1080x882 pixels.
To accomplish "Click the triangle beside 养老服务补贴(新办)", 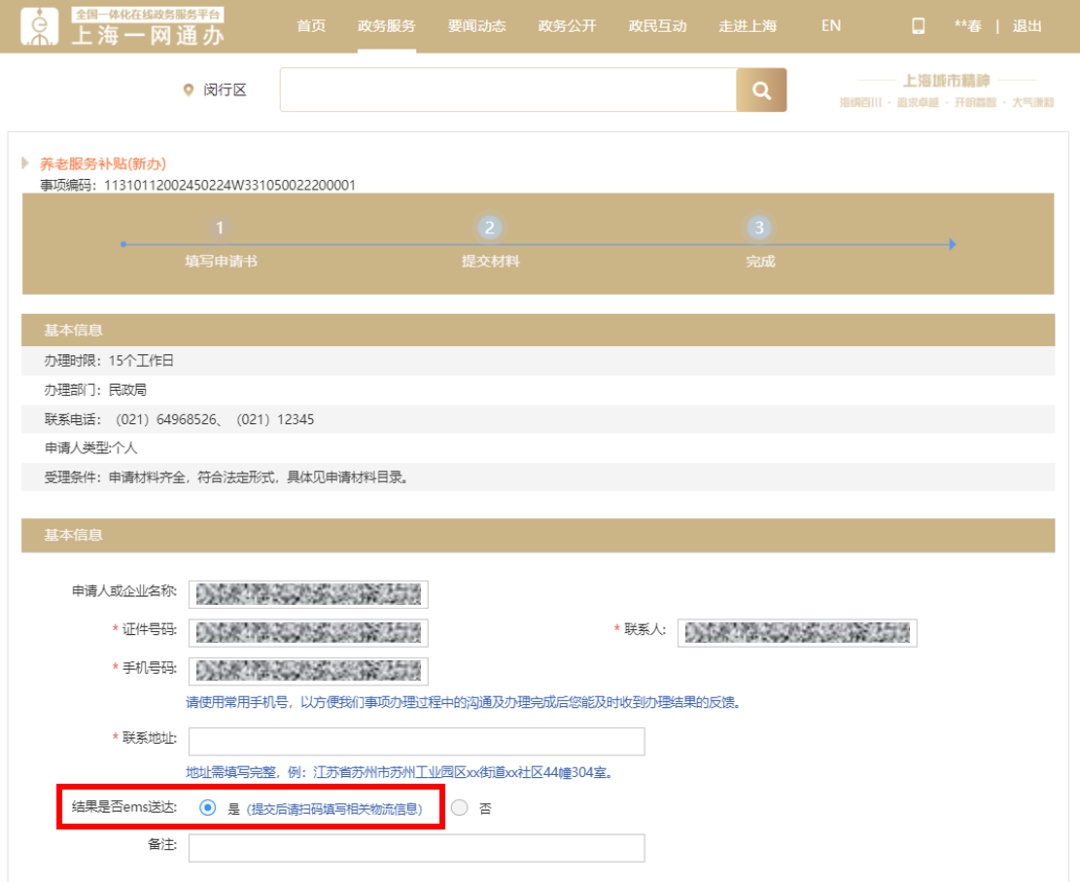I will coord(25,163).
